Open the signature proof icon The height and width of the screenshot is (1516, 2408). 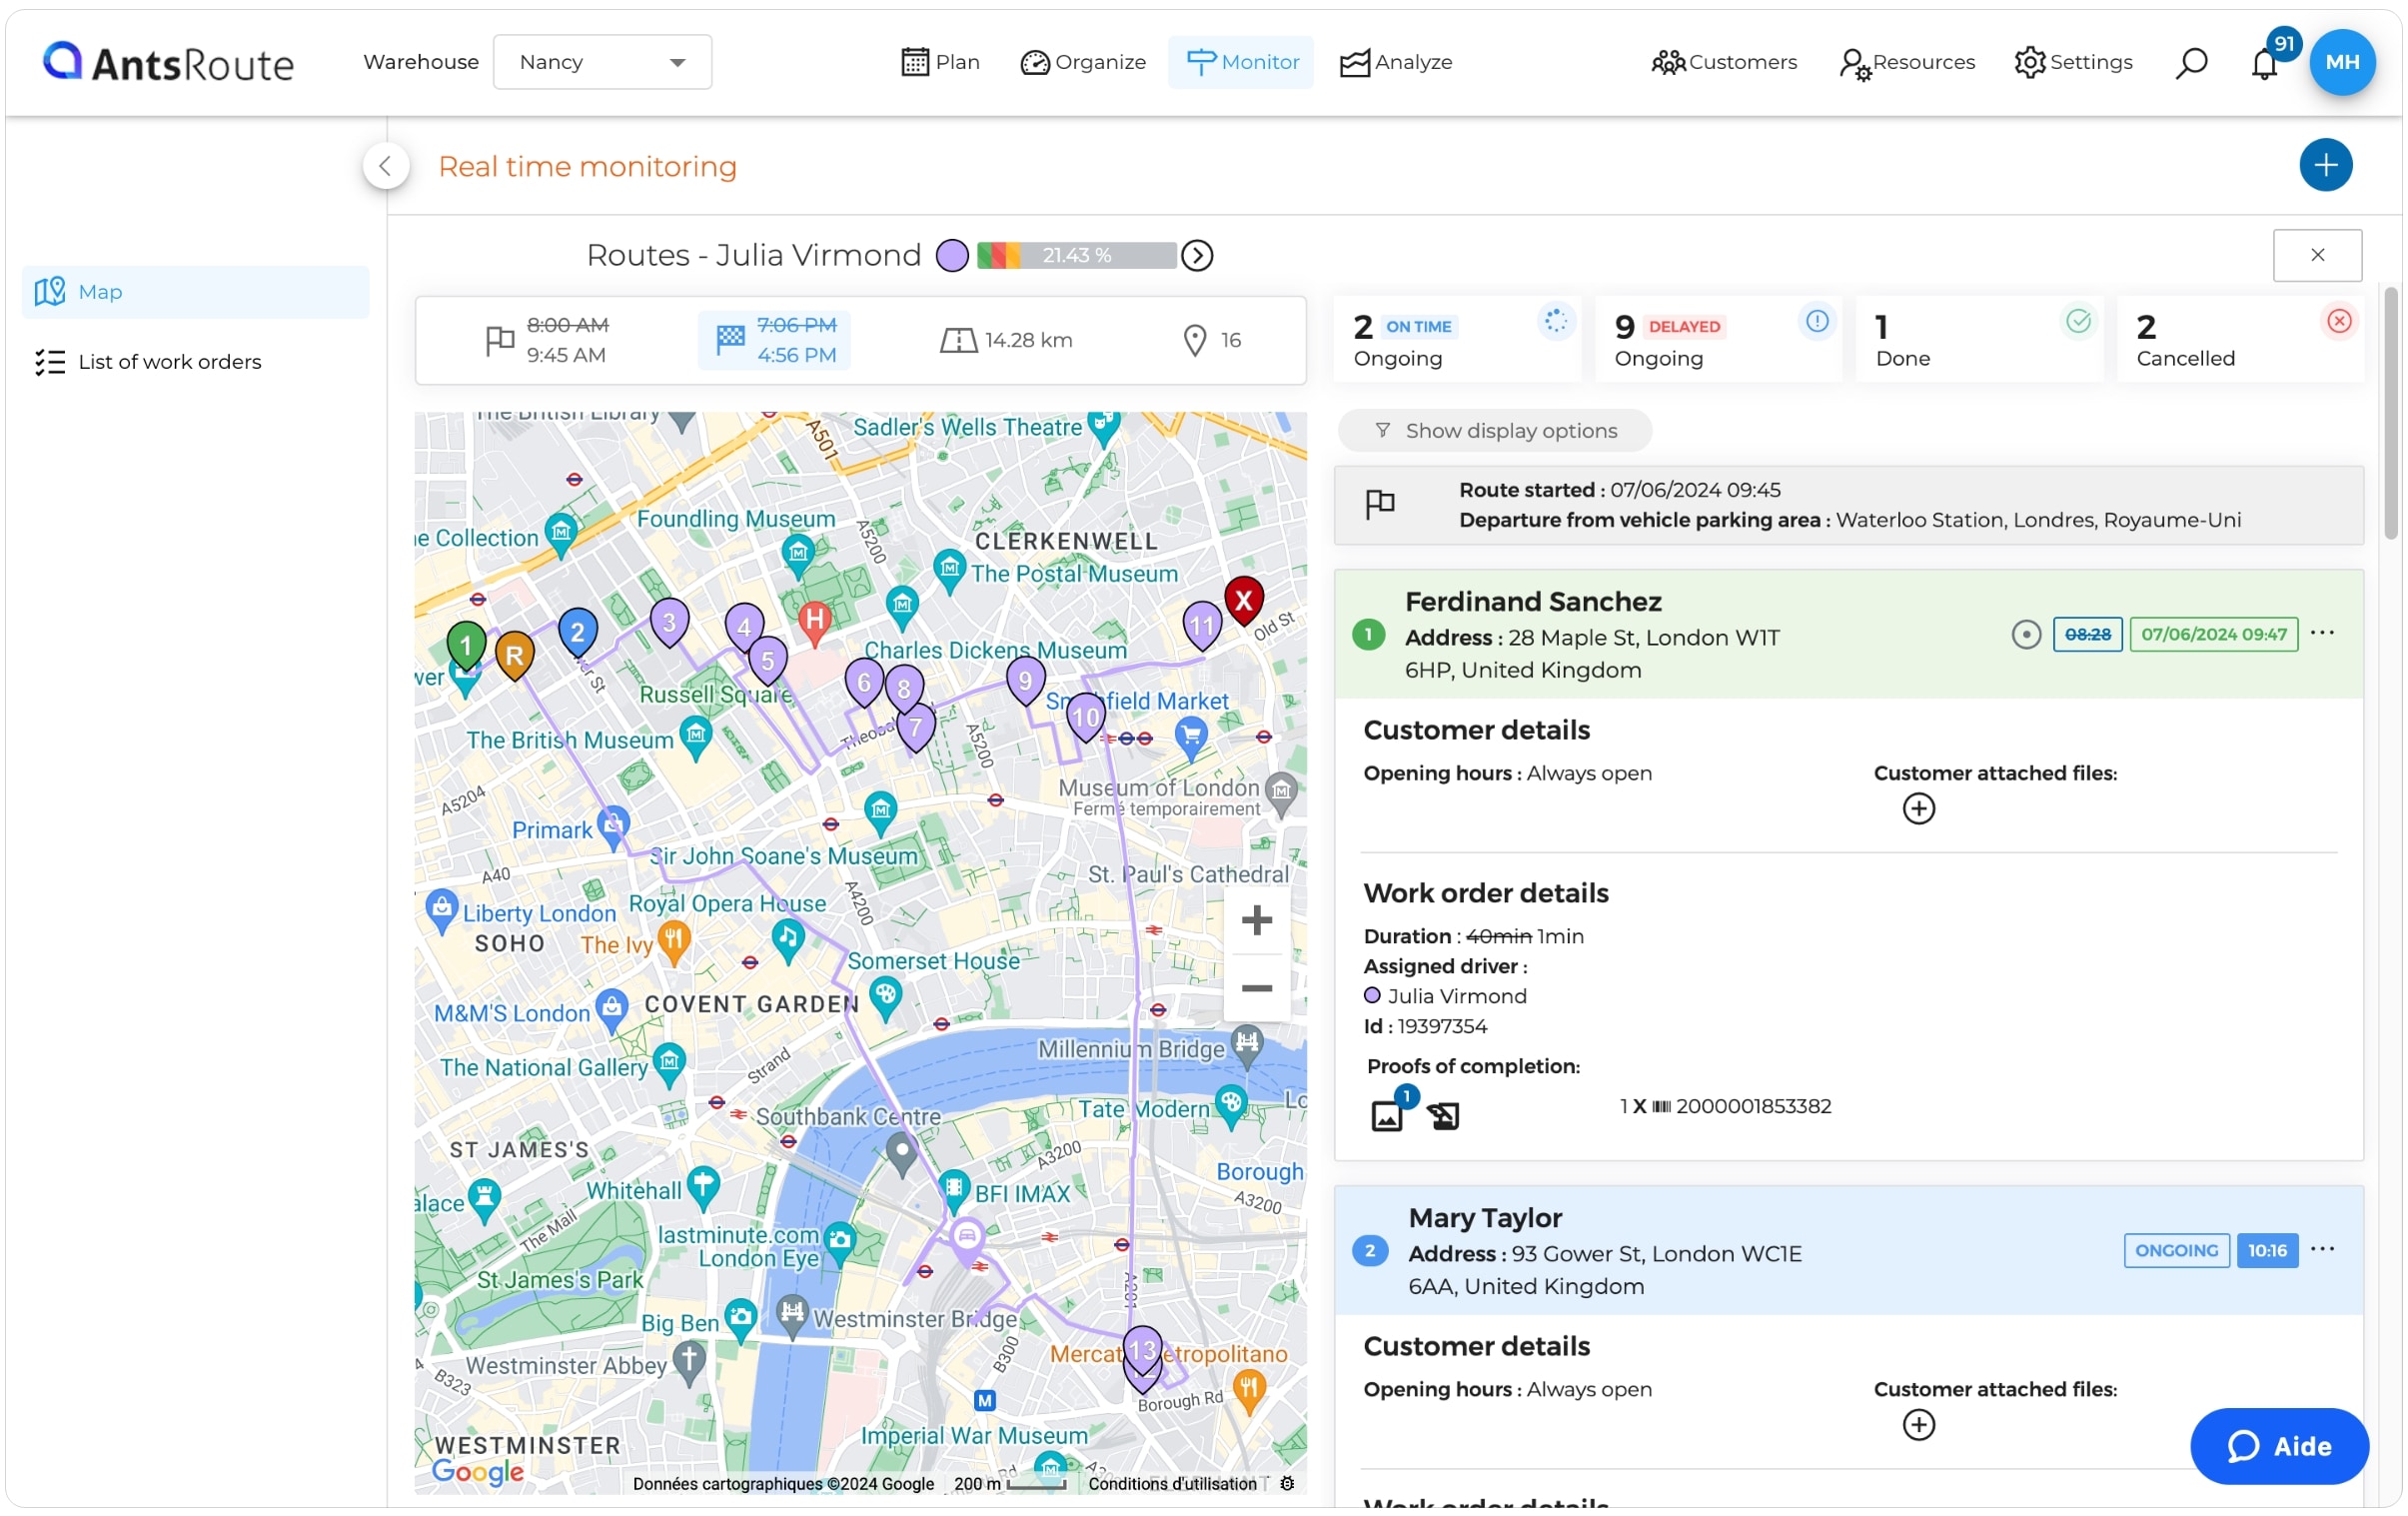coord(1442,1115)
